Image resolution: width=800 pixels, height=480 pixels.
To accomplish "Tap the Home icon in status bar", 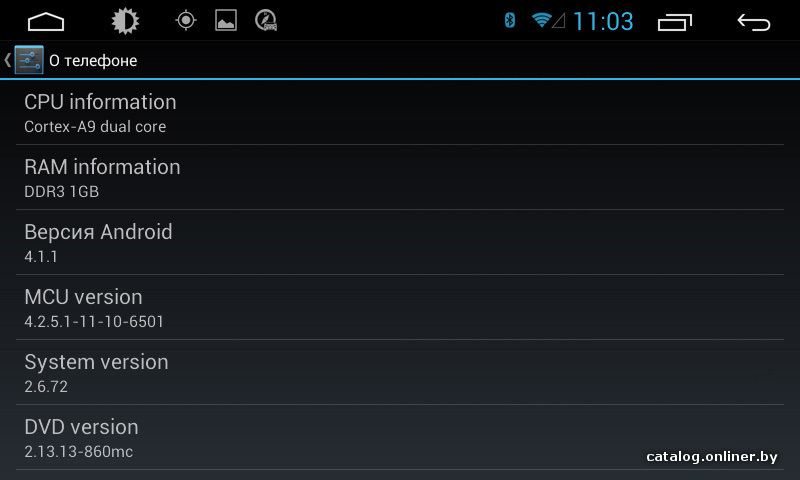I will pos(46,22).
